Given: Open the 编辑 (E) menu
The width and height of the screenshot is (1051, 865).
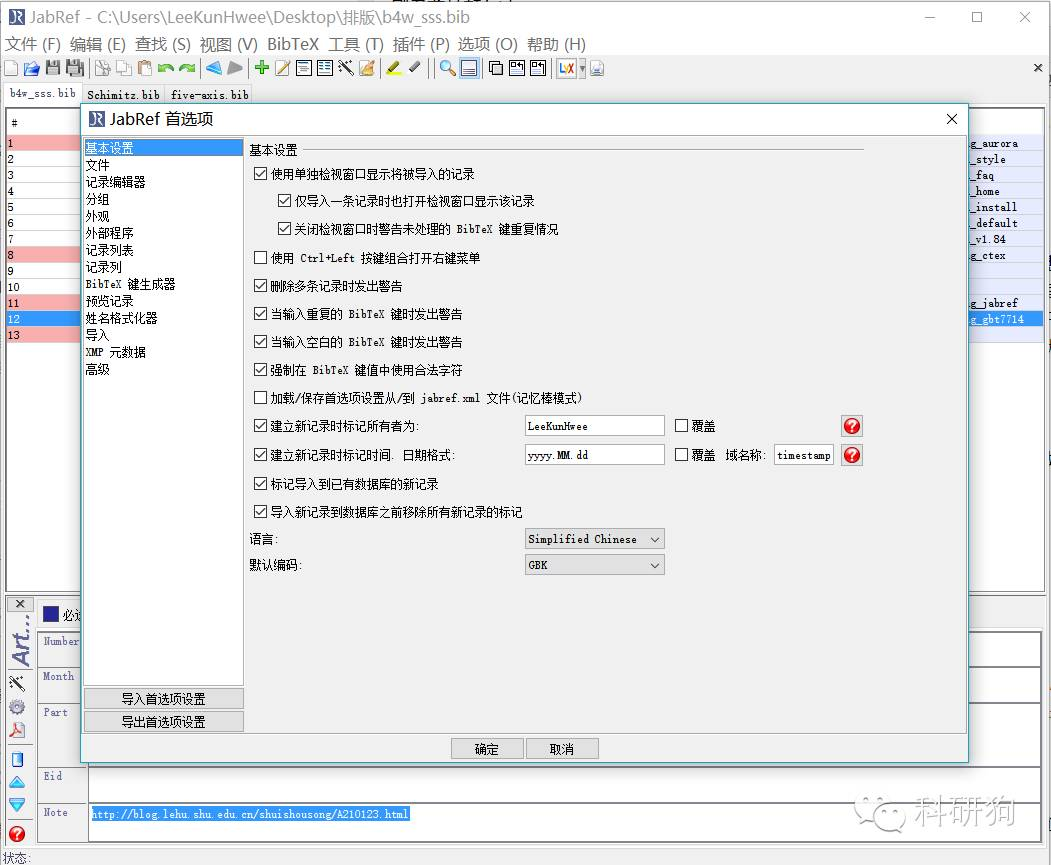Looking at the screenshot, I should pos(98,44).
